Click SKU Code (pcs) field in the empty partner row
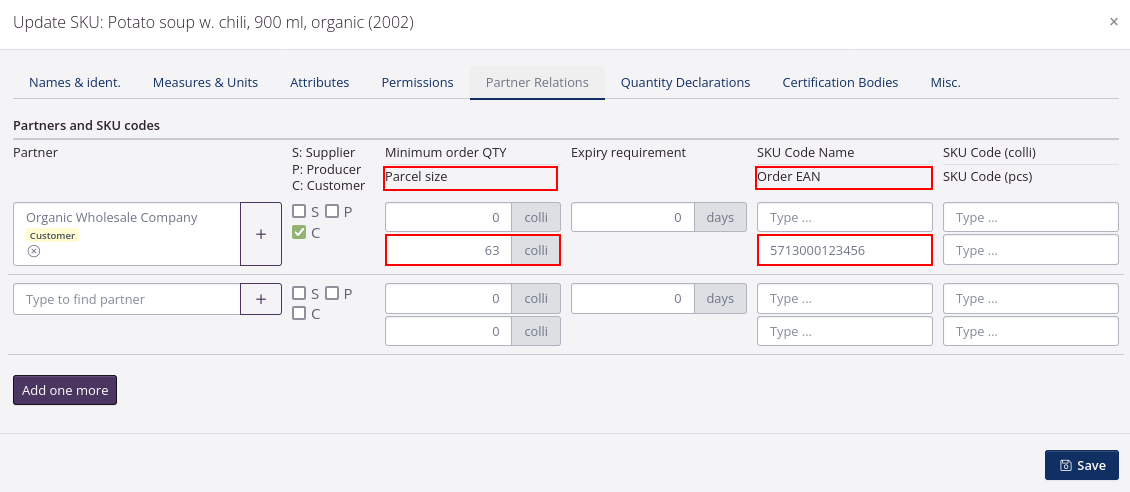The image size is (1130, 492). (x=1031, y=331)
